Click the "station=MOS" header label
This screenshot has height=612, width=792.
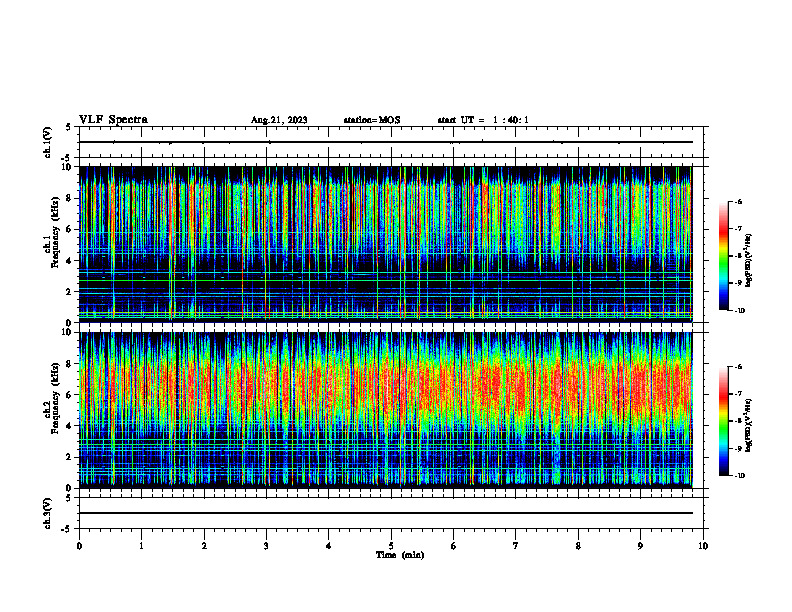tap(372, 120)
